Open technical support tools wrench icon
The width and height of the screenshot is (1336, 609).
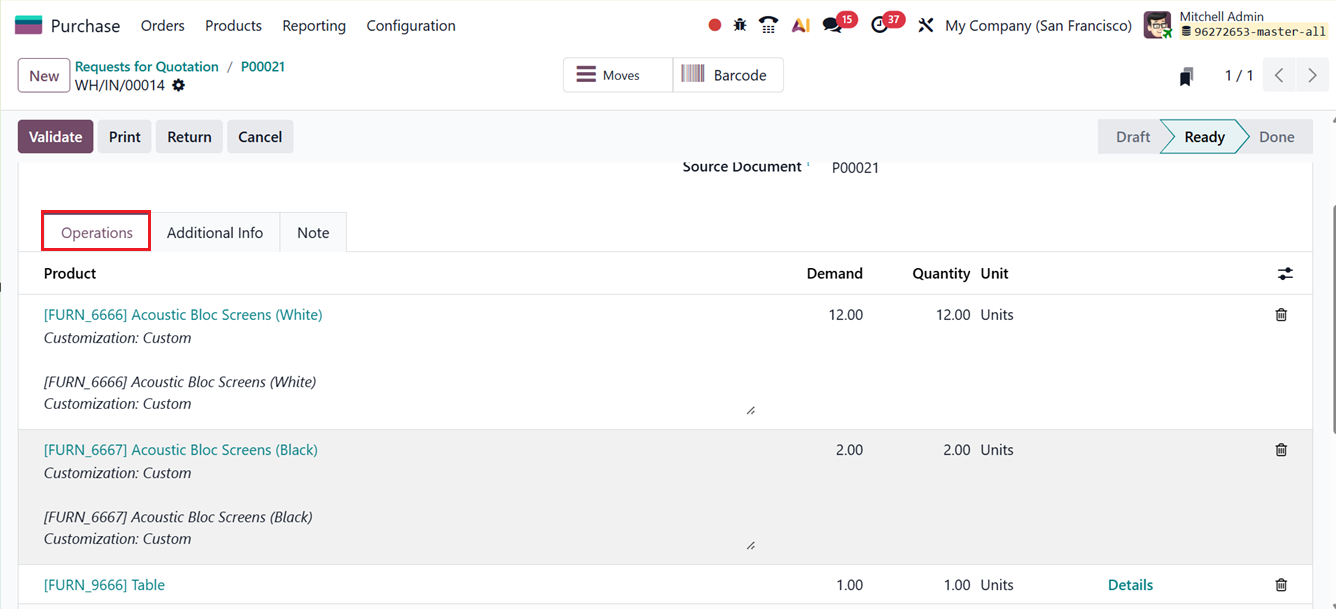[925, 23]
